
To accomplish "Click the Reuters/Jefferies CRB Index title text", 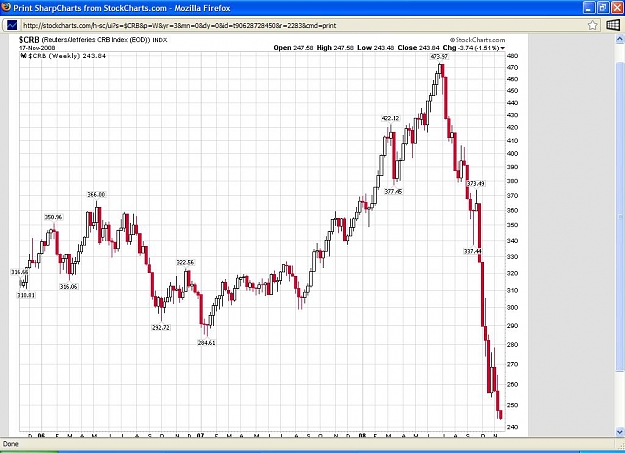I will (96, 40).
